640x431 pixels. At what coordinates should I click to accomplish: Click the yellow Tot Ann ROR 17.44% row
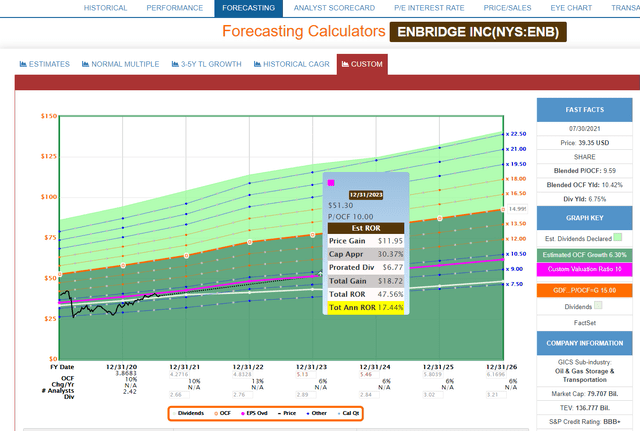(x=366, y=307)
